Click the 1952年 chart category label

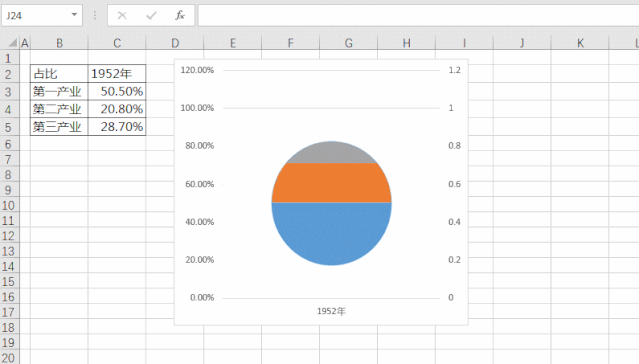pyautogui.click(x=331, y=311)
